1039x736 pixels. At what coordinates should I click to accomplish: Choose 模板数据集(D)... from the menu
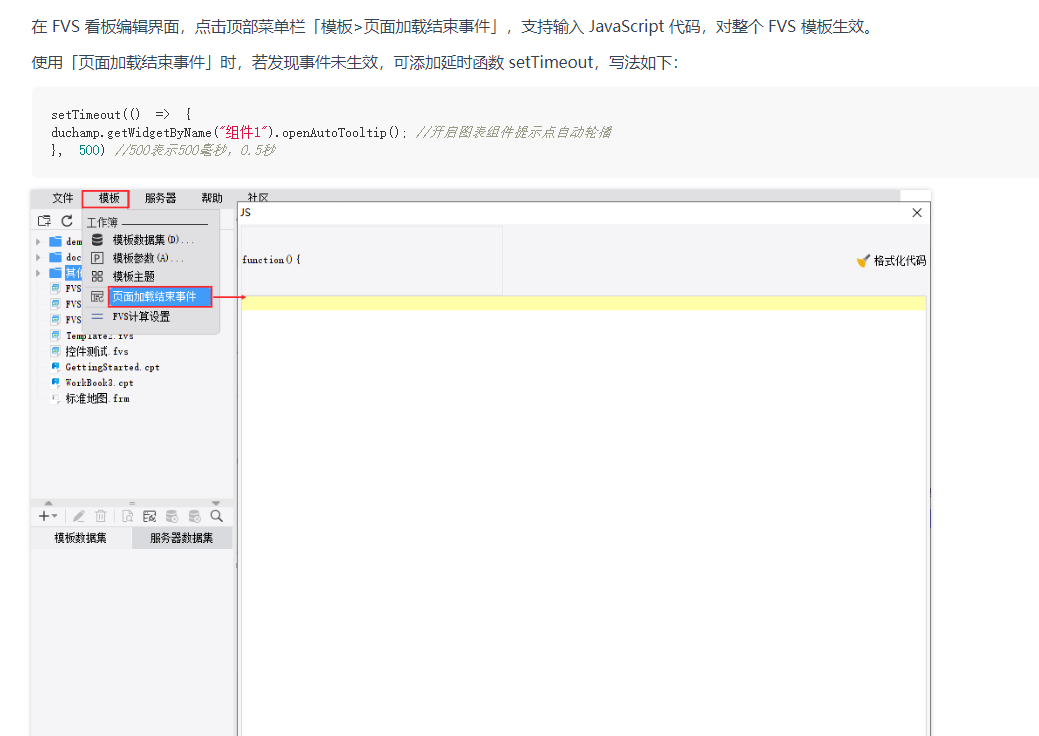pyautogui.click(x=152, y=240)
